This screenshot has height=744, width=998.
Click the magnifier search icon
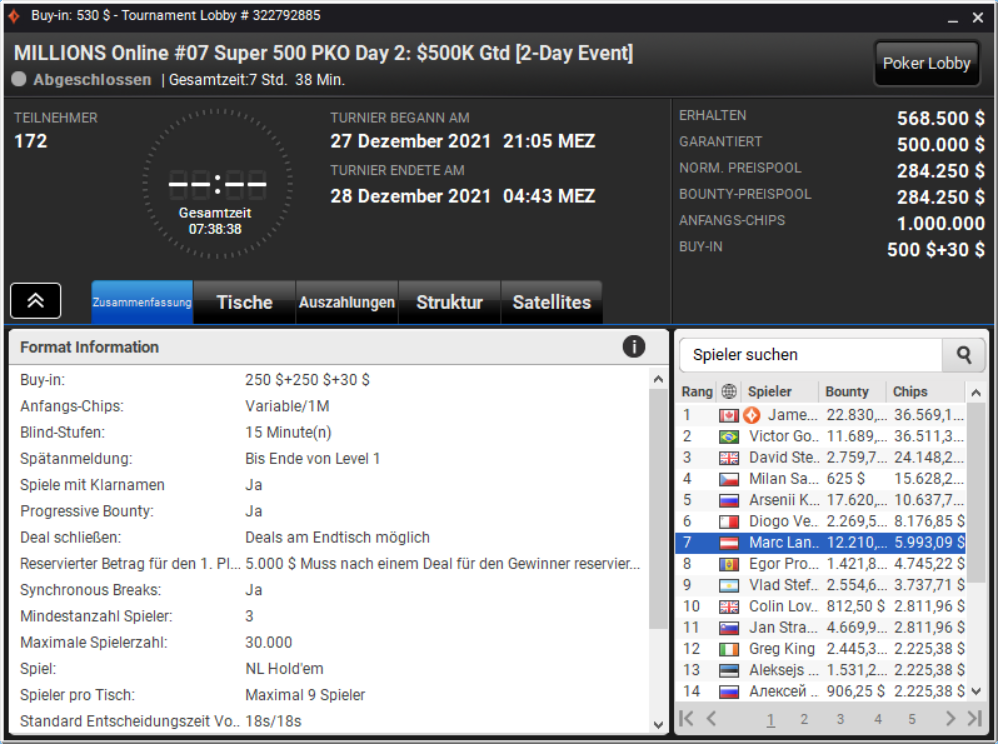pos(964,355)
